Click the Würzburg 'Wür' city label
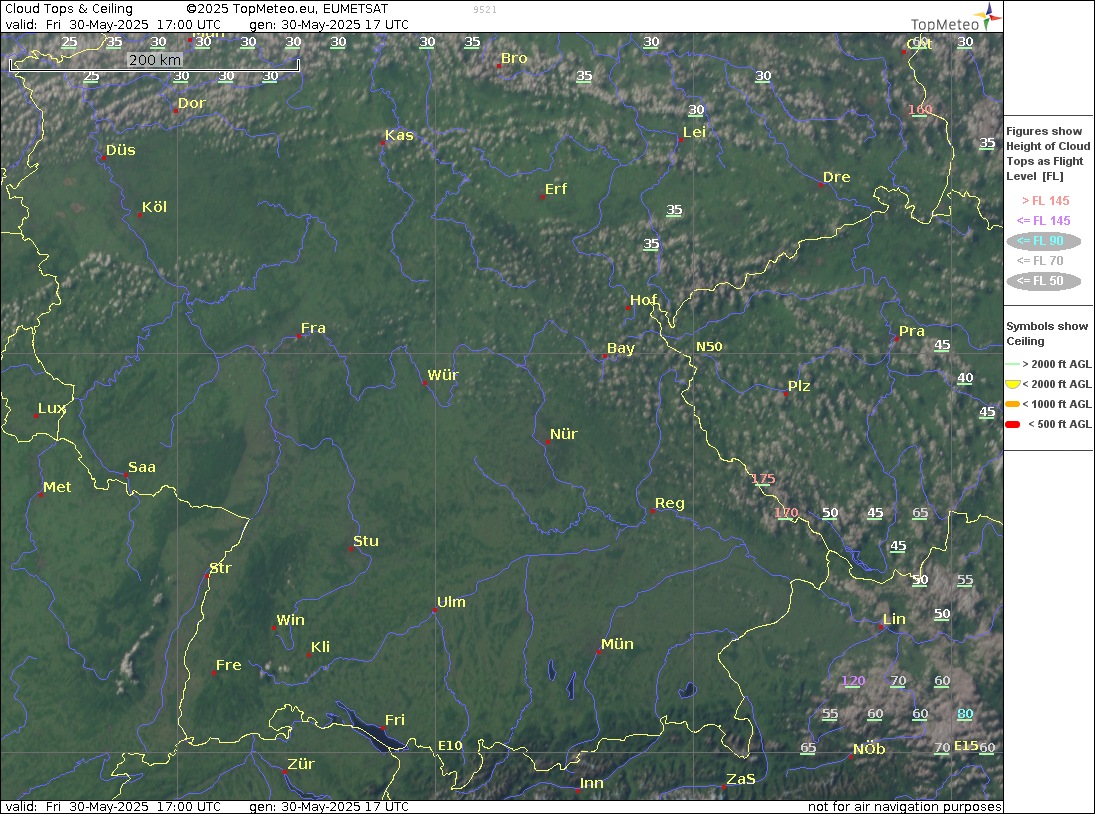Screen dimensions: 1095x814 pyautogui.click(x=443, y=375)
